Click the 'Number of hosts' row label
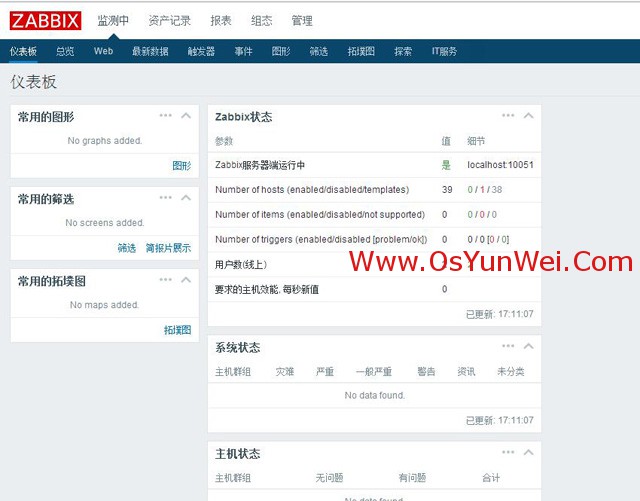Image resolution: width=640 pixels, height=501 pixels. (x=312, y=190)
